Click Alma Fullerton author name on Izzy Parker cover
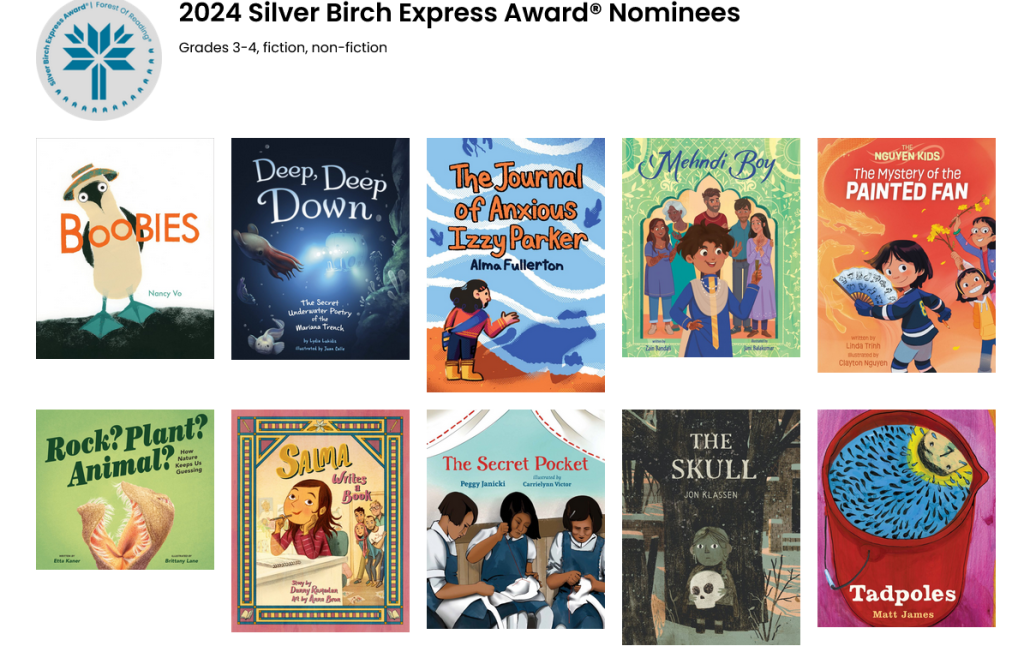Viewport: 1024px width, 652px height. click(x=517, y=265)
